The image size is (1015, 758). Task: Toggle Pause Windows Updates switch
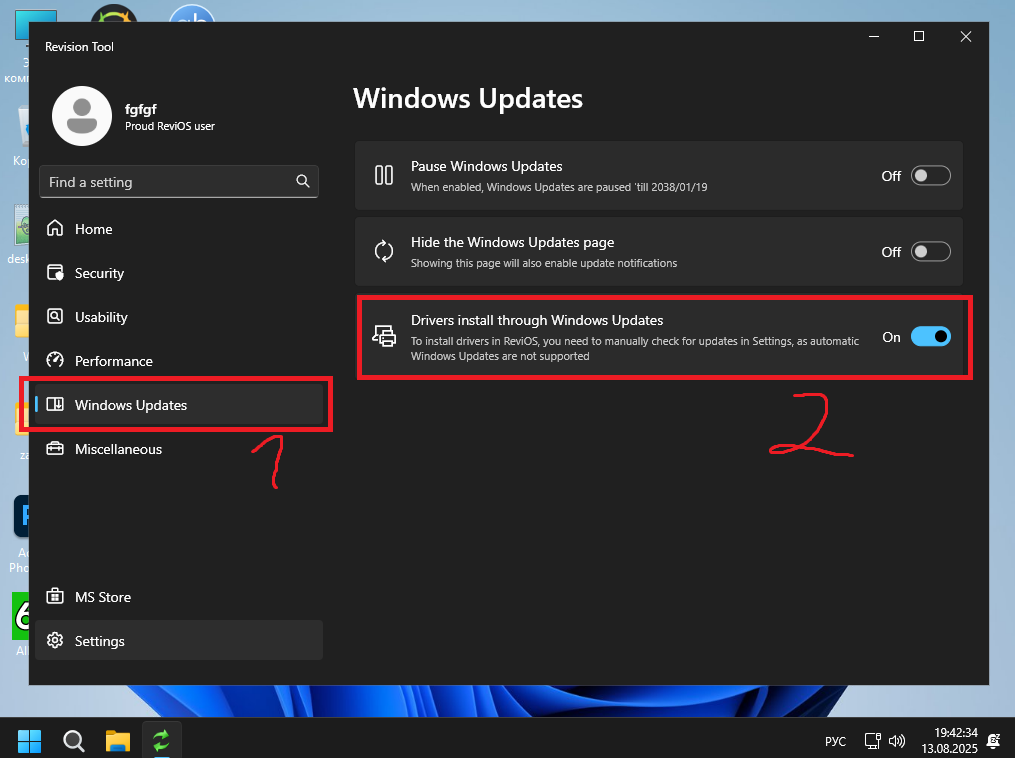[x=930, y=175]
